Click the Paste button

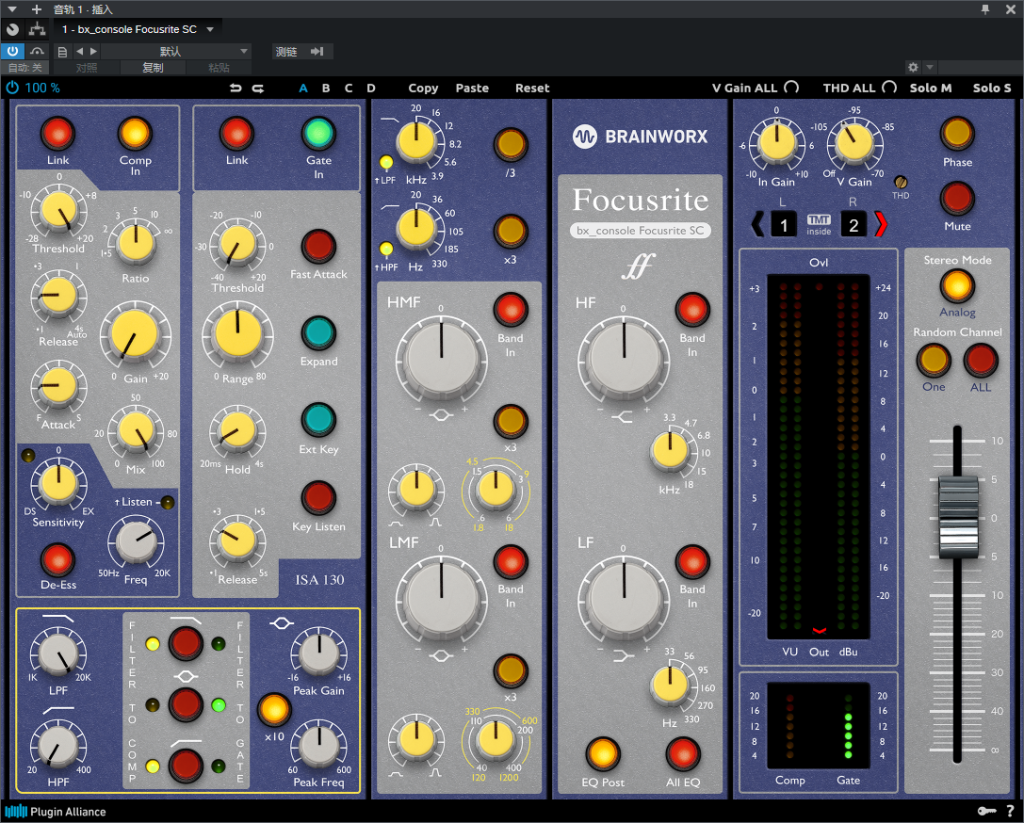472,88
